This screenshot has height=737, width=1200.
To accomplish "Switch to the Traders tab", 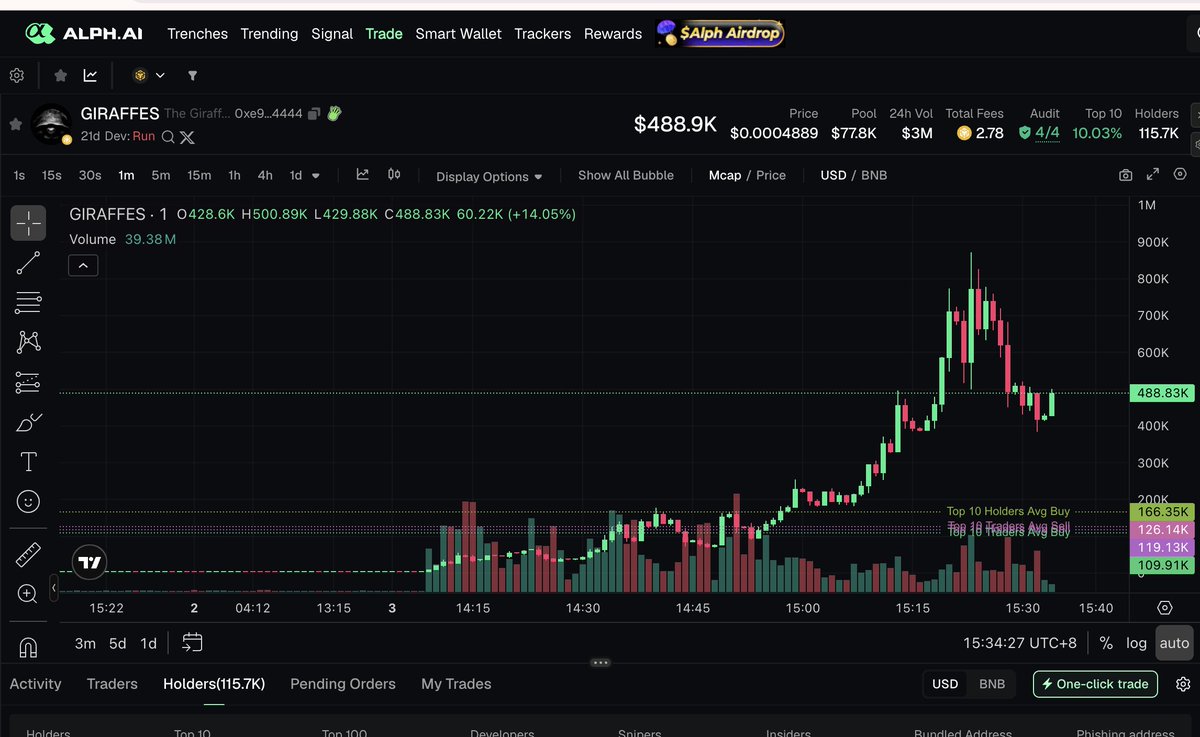I will pos(112,684).
